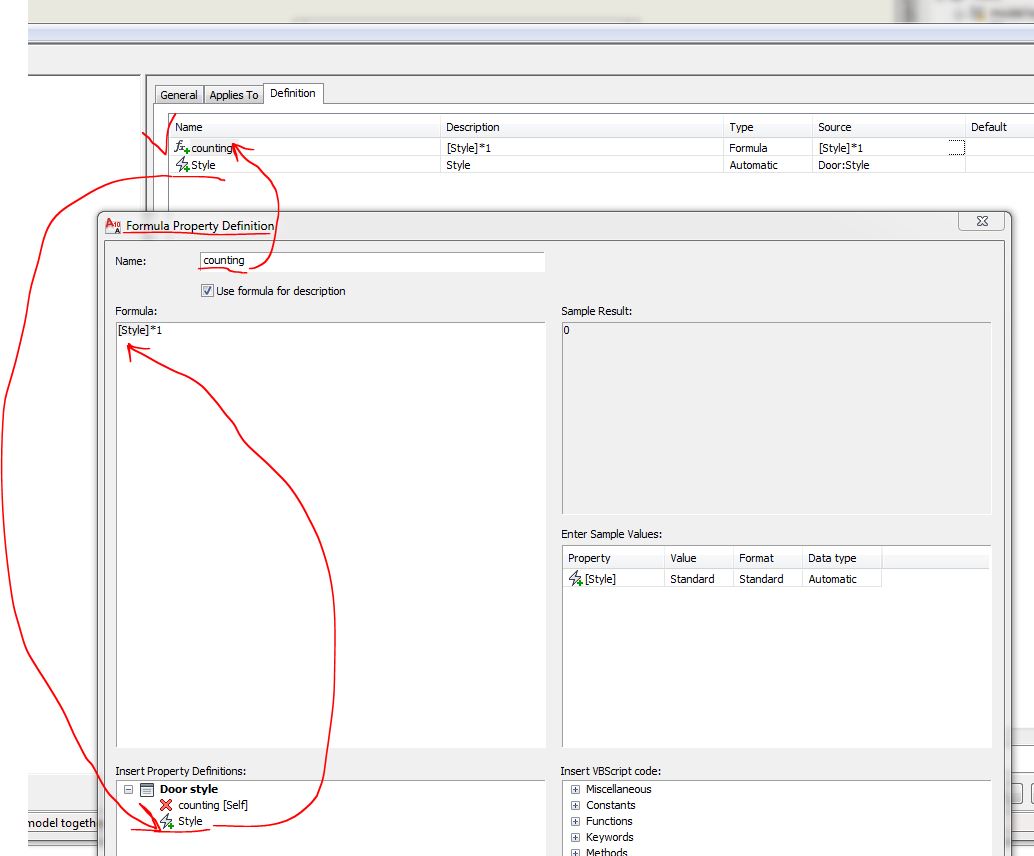1034x856 pixels.
Task: Select the Door style sheet icon
Action: click(145, 789)
